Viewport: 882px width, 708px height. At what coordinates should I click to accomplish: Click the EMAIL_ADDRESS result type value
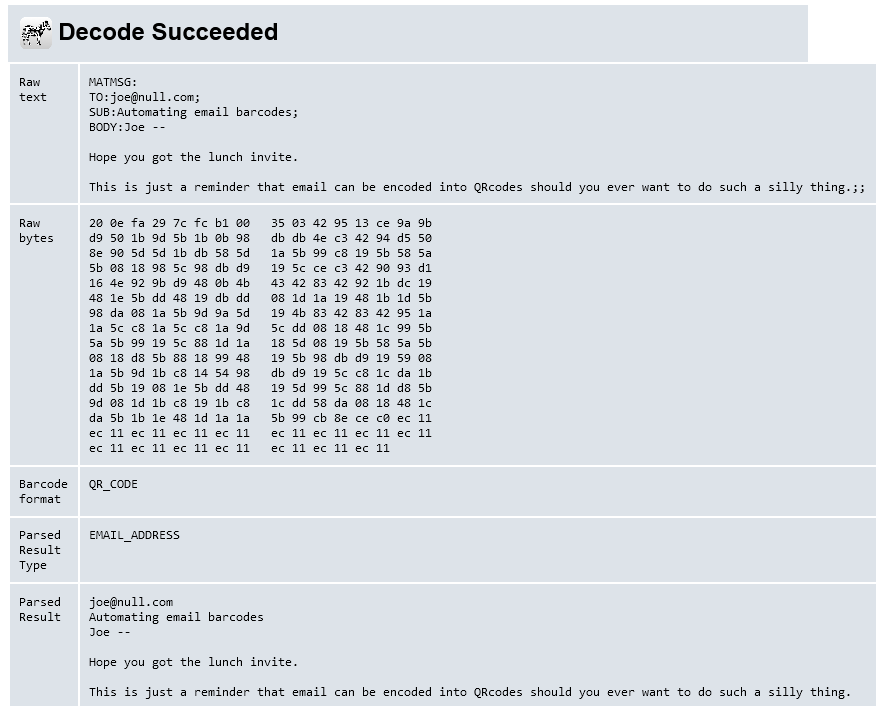tap(134, 535)
